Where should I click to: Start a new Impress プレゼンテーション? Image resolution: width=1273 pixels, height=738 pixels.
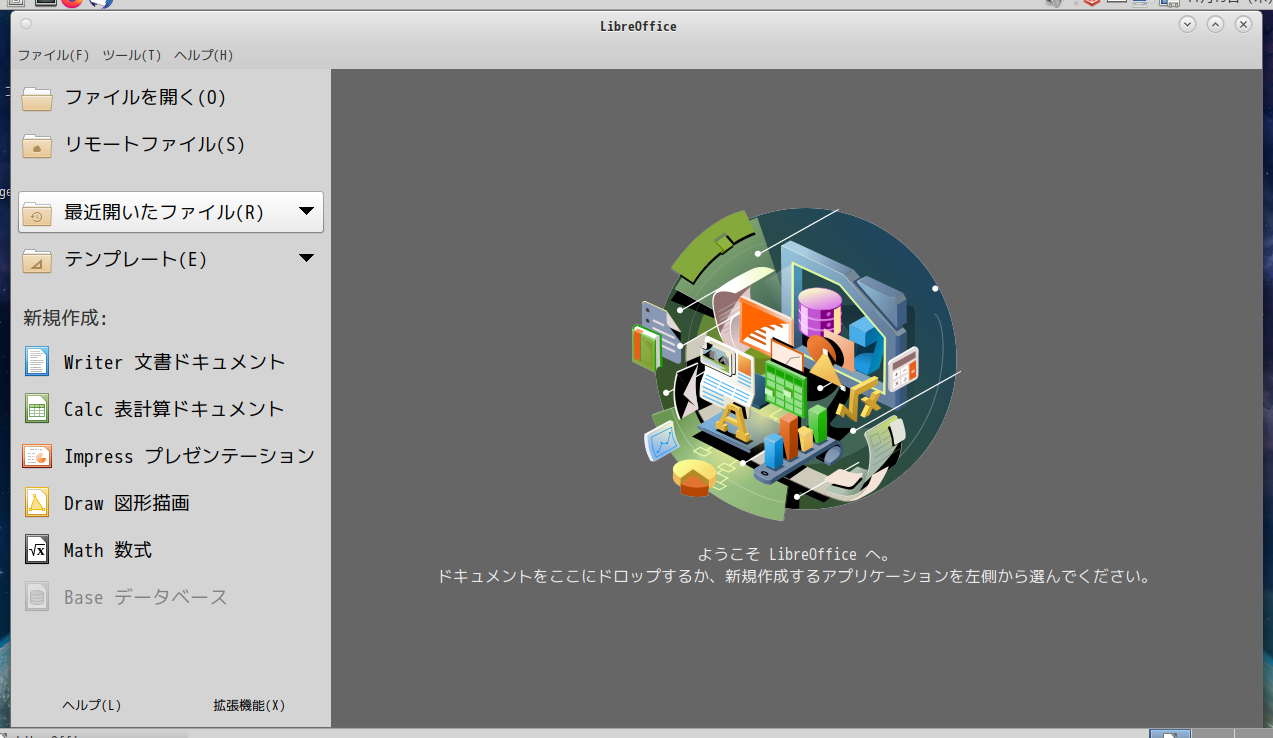[170, 456]
